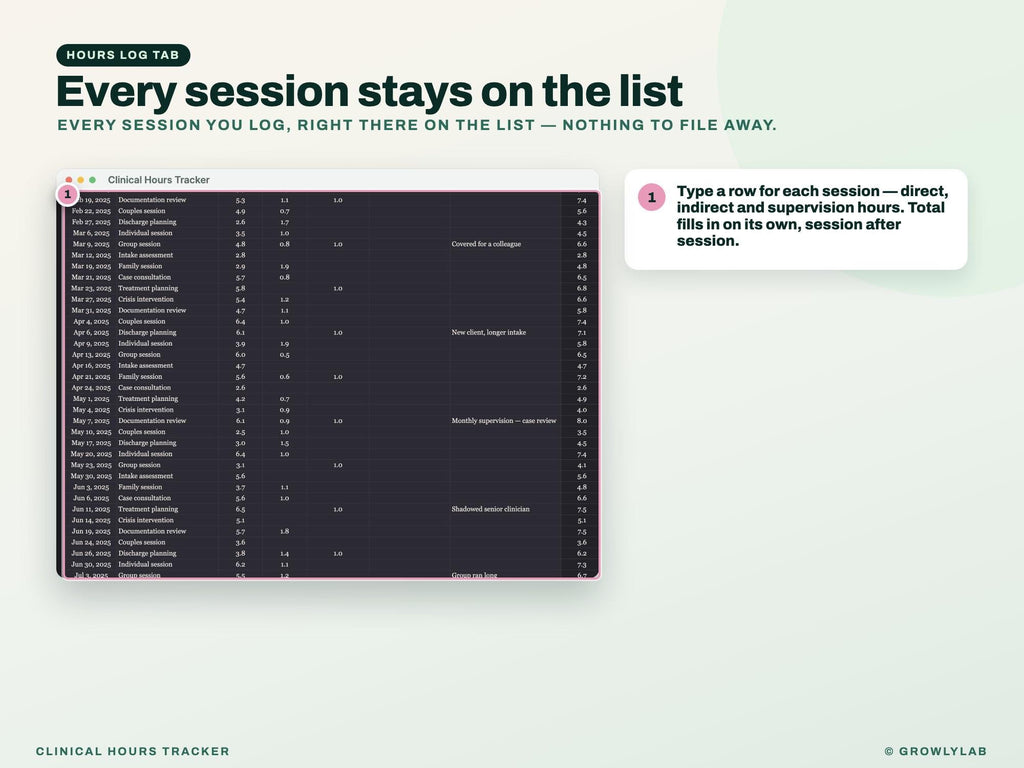The image size is (1024, 768).
Task: Click the 'Shadowed senior clinician' note
Action: pyautogui.click(x=490, y=509)
